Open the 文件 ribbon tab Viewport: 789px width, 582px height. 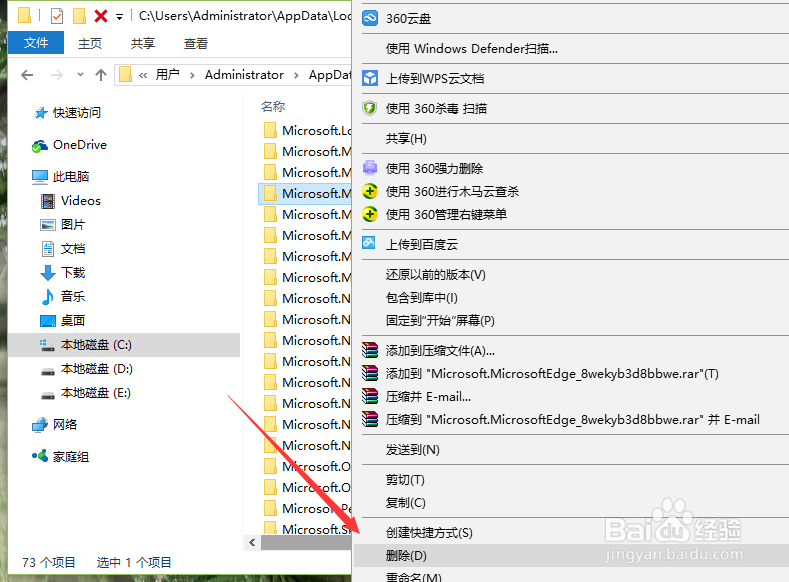[36, 43]
